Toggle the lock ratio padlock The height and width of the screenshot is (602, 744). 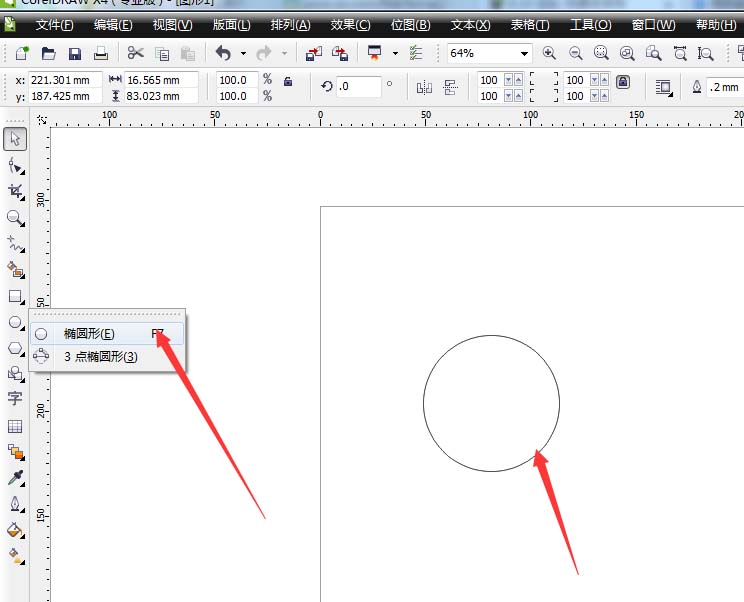point(288,81)
